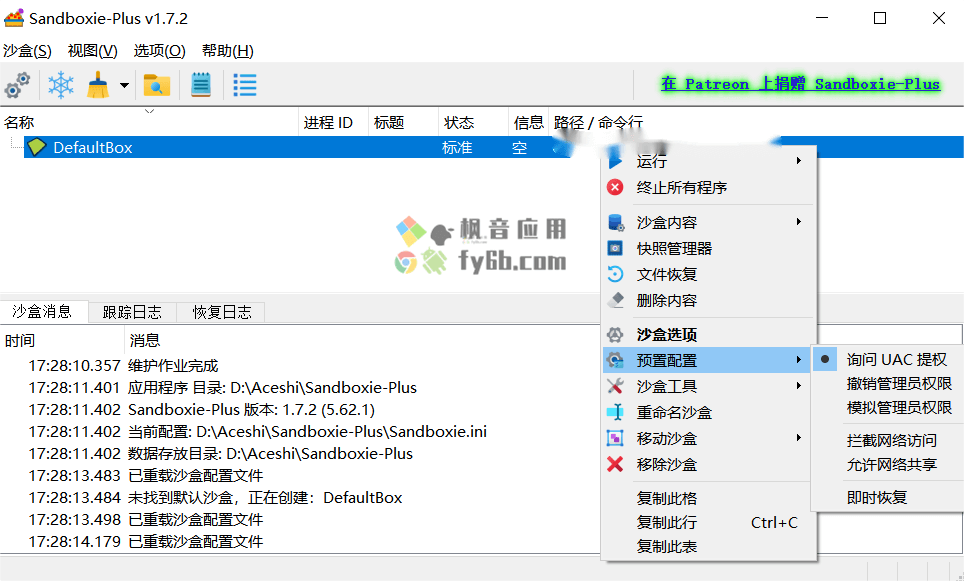Click the red stop icon for 终止所有程序

coord(615,188)
